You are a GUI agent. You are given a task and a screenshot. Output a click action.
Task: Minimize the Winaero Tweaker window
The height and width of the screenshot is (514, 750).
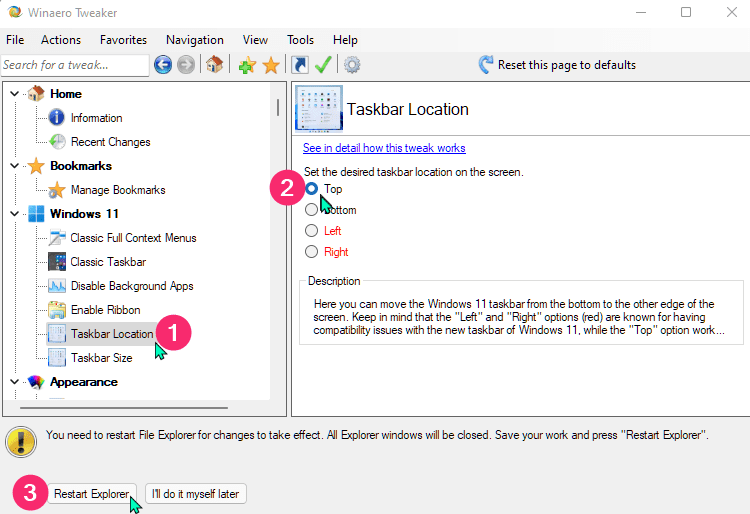[x=640, y=12]
